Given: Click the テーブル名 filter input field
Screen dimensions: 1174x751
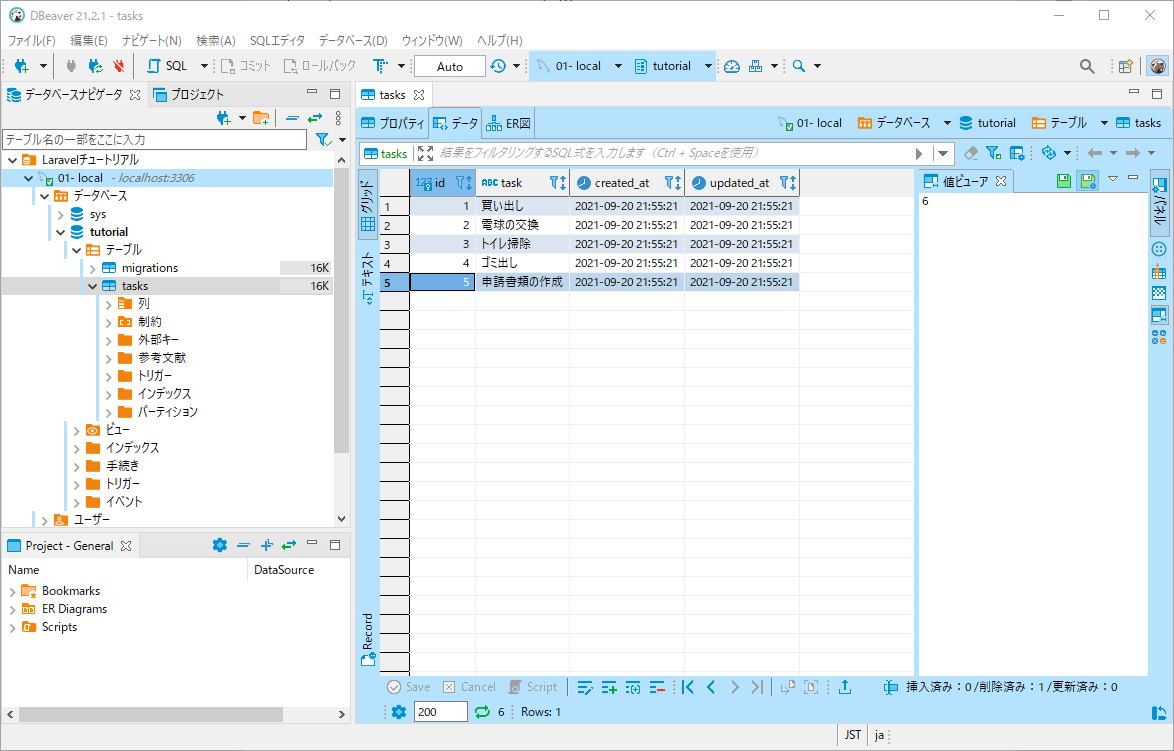Looking at the screenshot, I should pyautogui.click(x=154, y=139).
